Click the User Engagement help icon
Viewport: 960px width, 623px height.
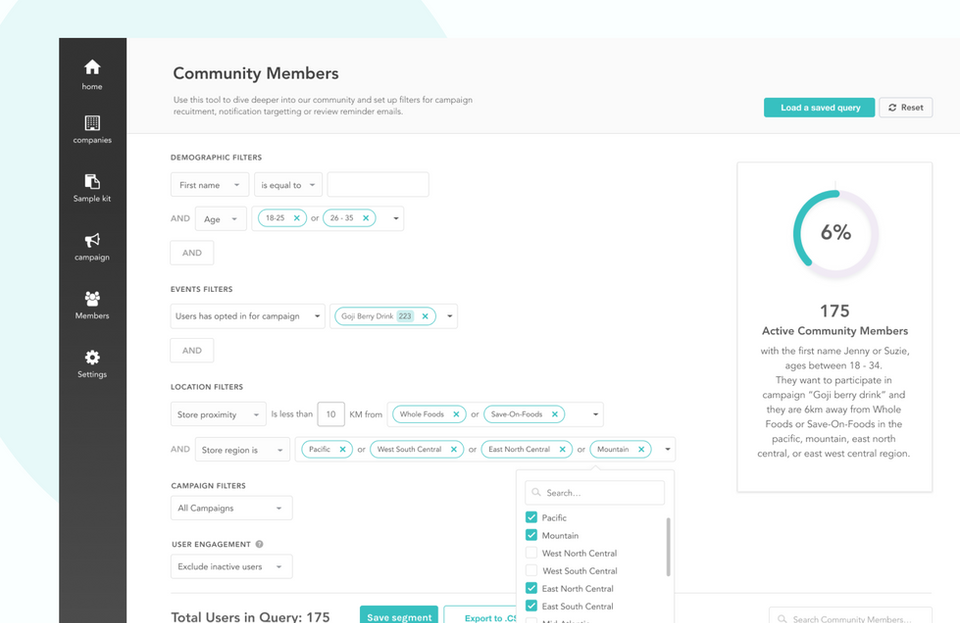[x=260, y=545]
